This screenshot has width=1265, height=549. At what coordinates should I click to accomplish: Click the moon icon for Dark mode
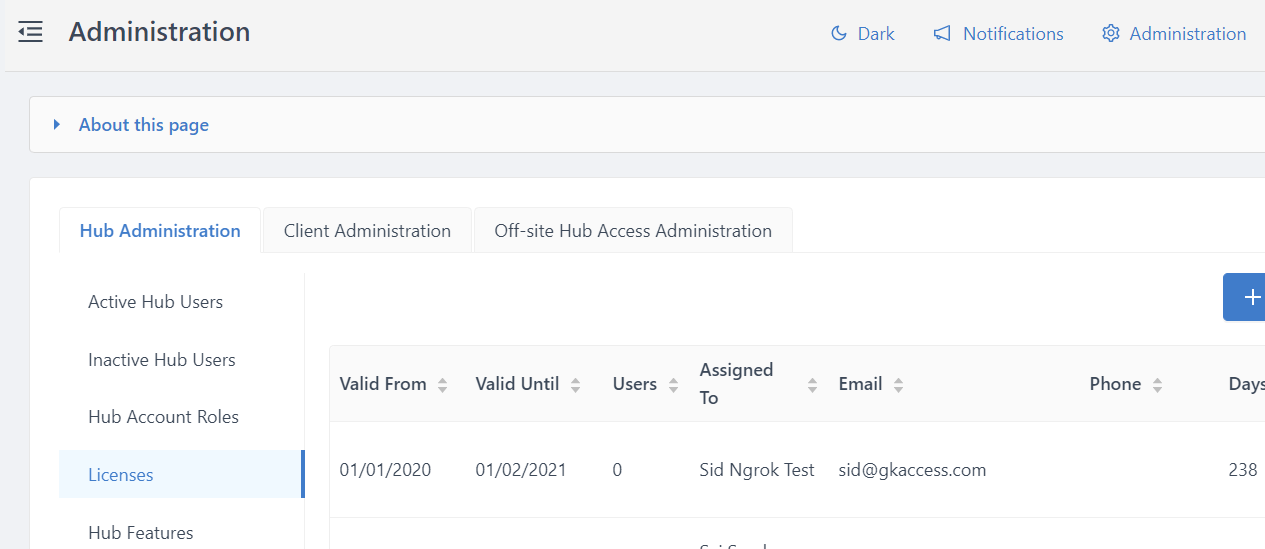(839, 34)
